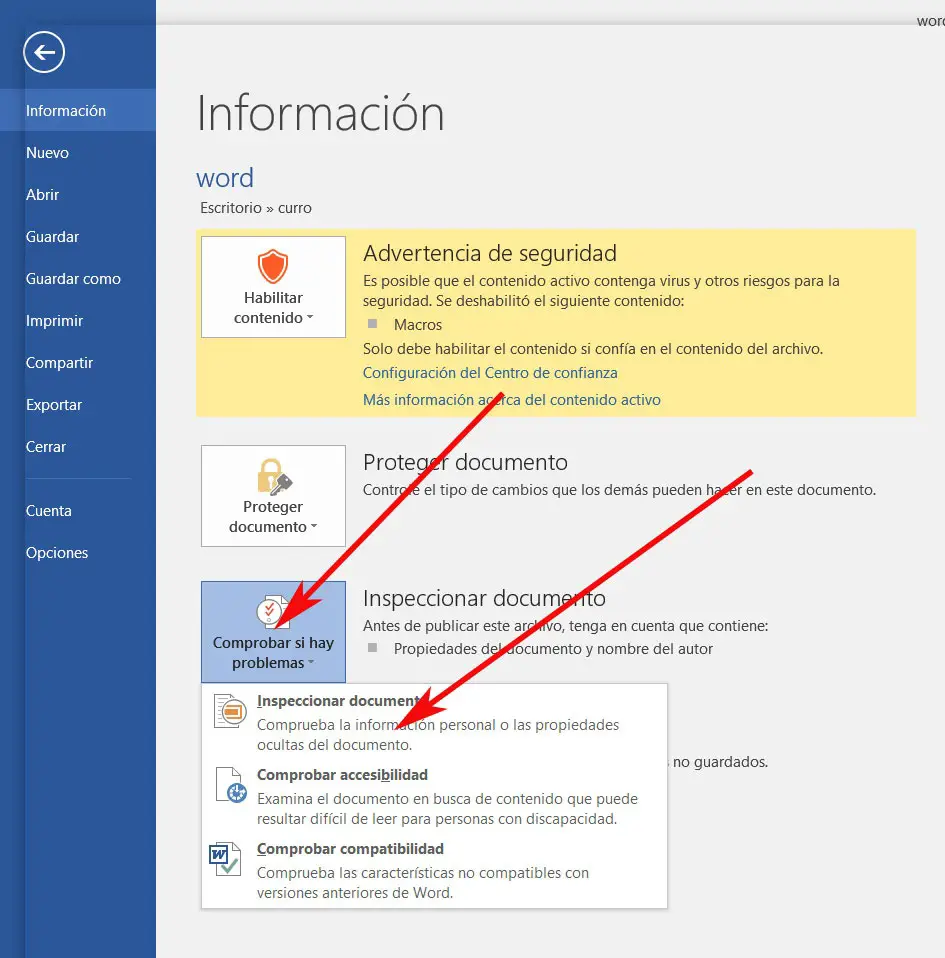Click the Escritorio » curro file path
945x958 pixels.
coord(256,208)
